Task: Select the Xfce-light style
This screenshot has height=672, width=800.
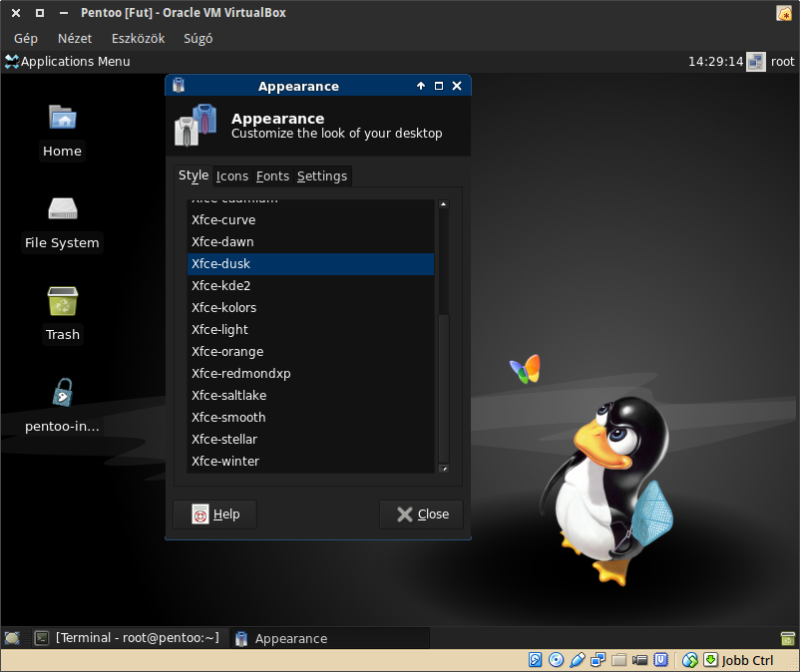Action: [x=311, y=330]
